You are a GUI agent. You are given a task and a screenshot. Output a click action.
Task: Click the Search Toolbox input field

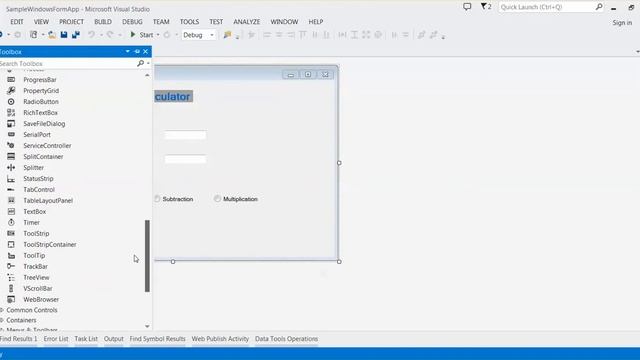click(x=67, y=63)
